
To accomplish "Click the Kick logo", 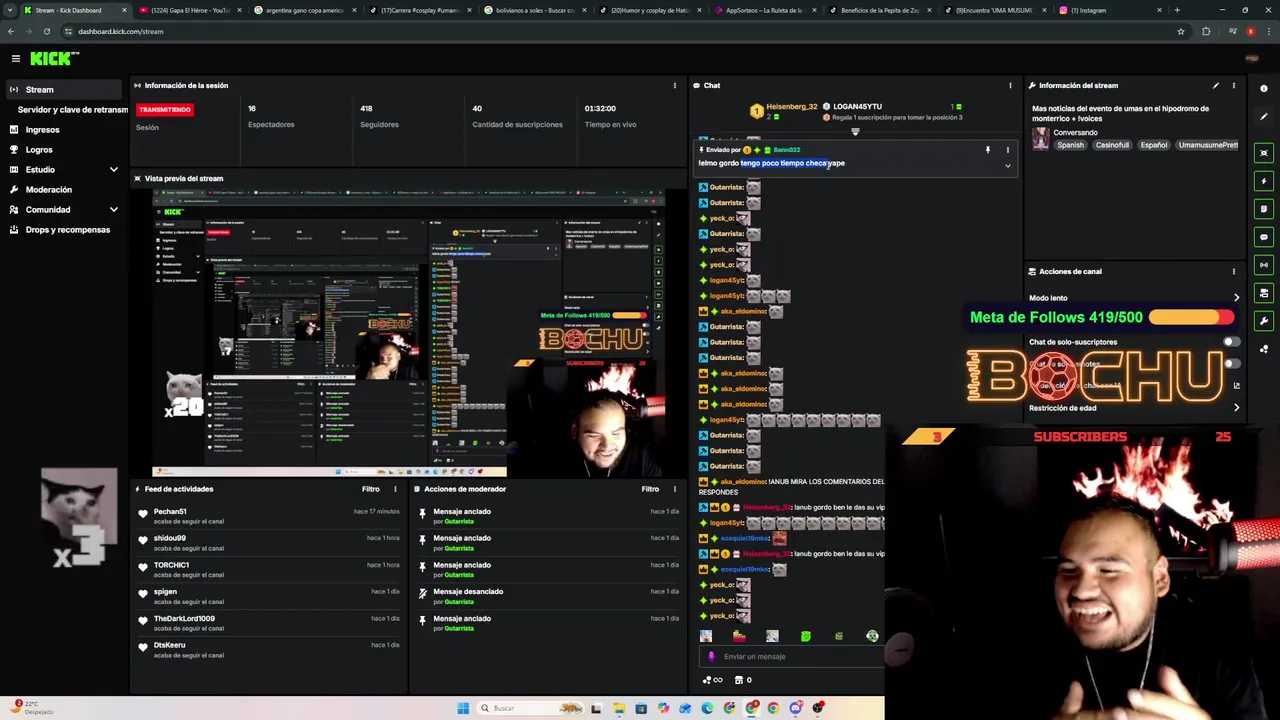I will 54,59.
